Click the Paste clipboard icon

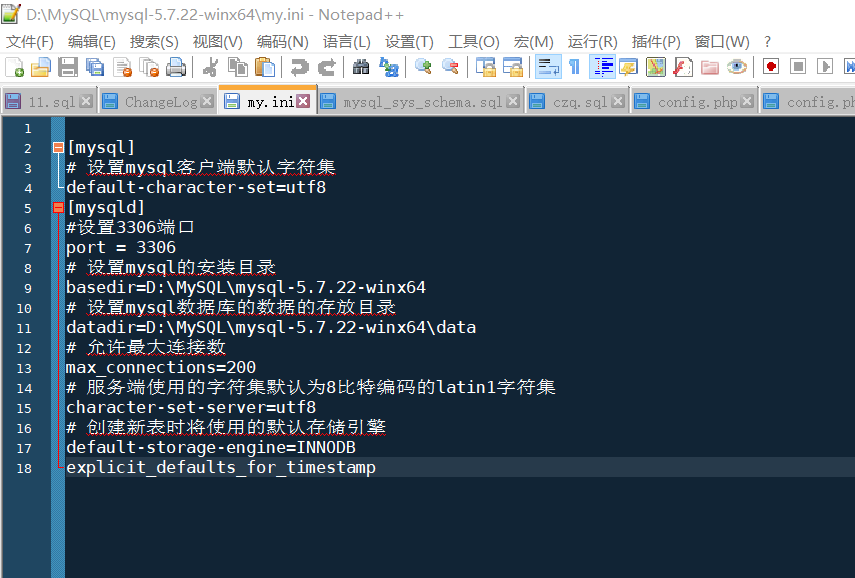(x=265, y=67)
